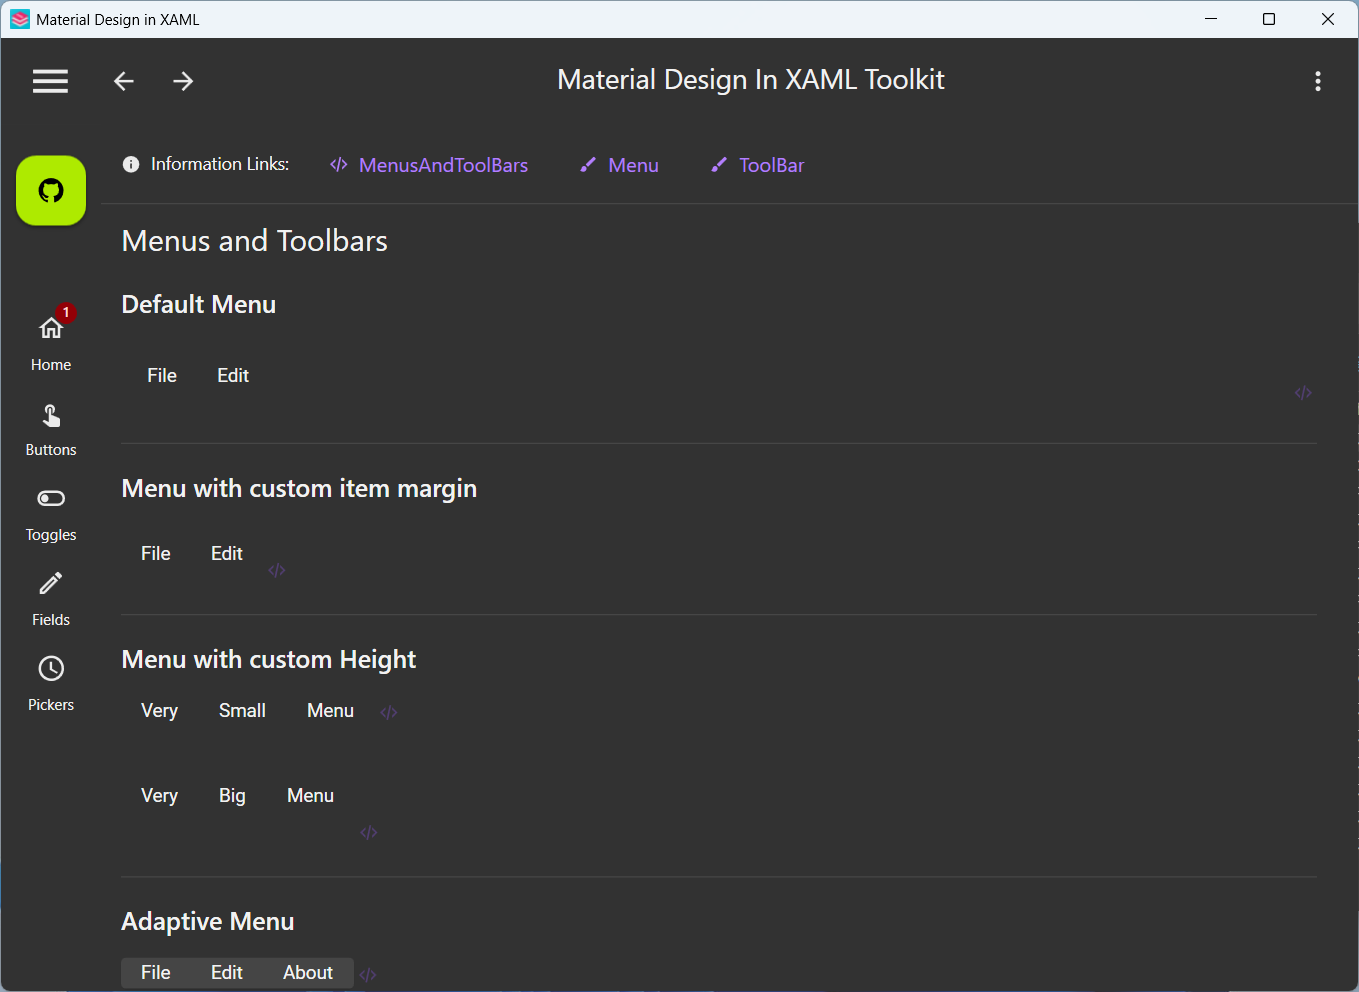Viewport: 1359px width, 992px height.
Task: Show XAML code for Very Big Menu
Action: click(369, 833)
